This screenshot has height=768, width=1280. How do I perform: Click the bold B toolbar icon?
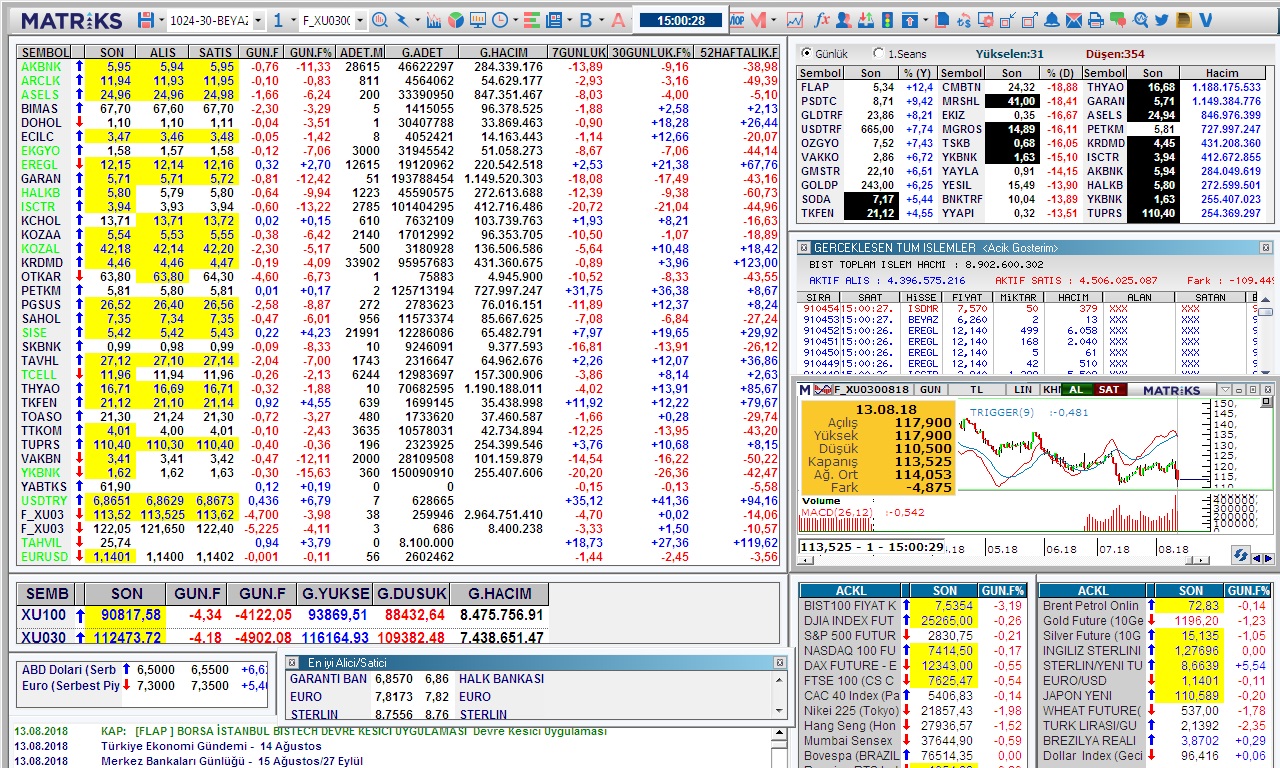tap(586, 20)
